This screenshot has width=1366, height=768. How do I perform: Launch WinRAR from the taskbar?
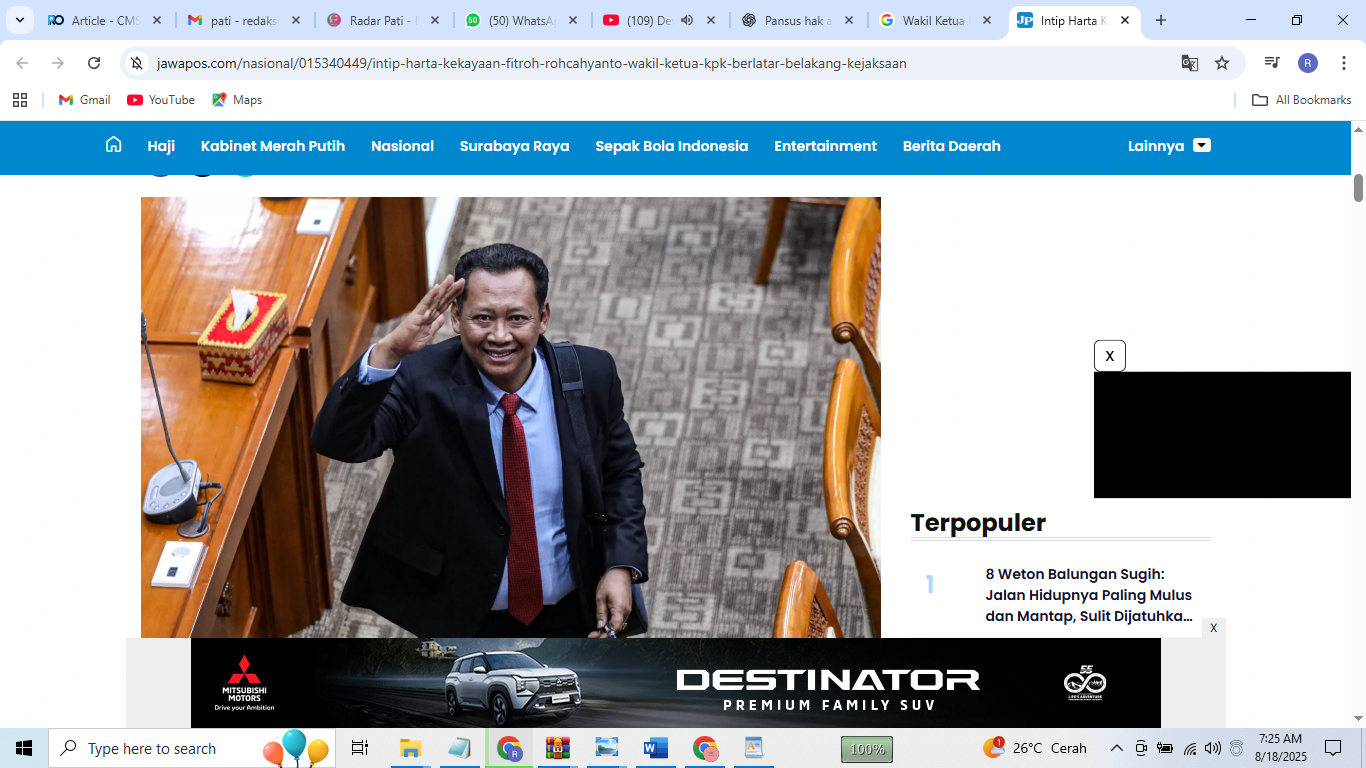coord(557,748)
